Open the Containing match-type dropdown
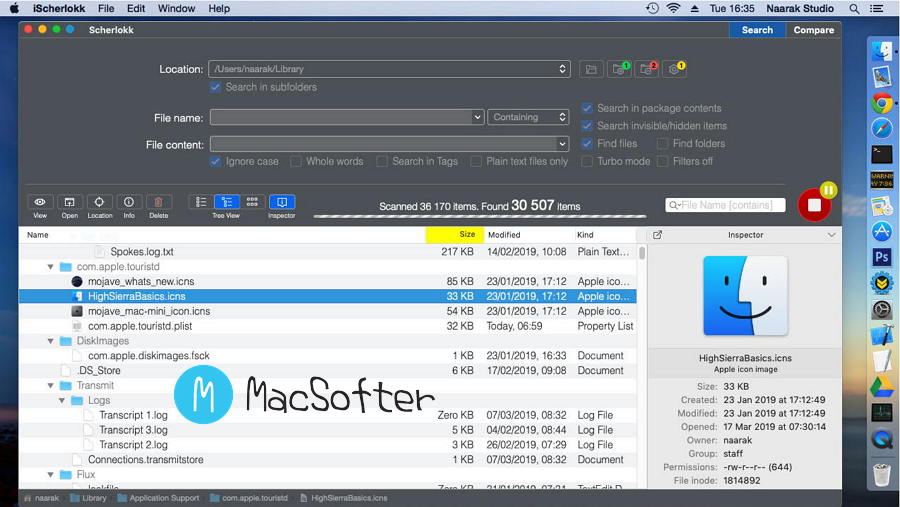The image size is (900, 507). (x=528, y=117)
